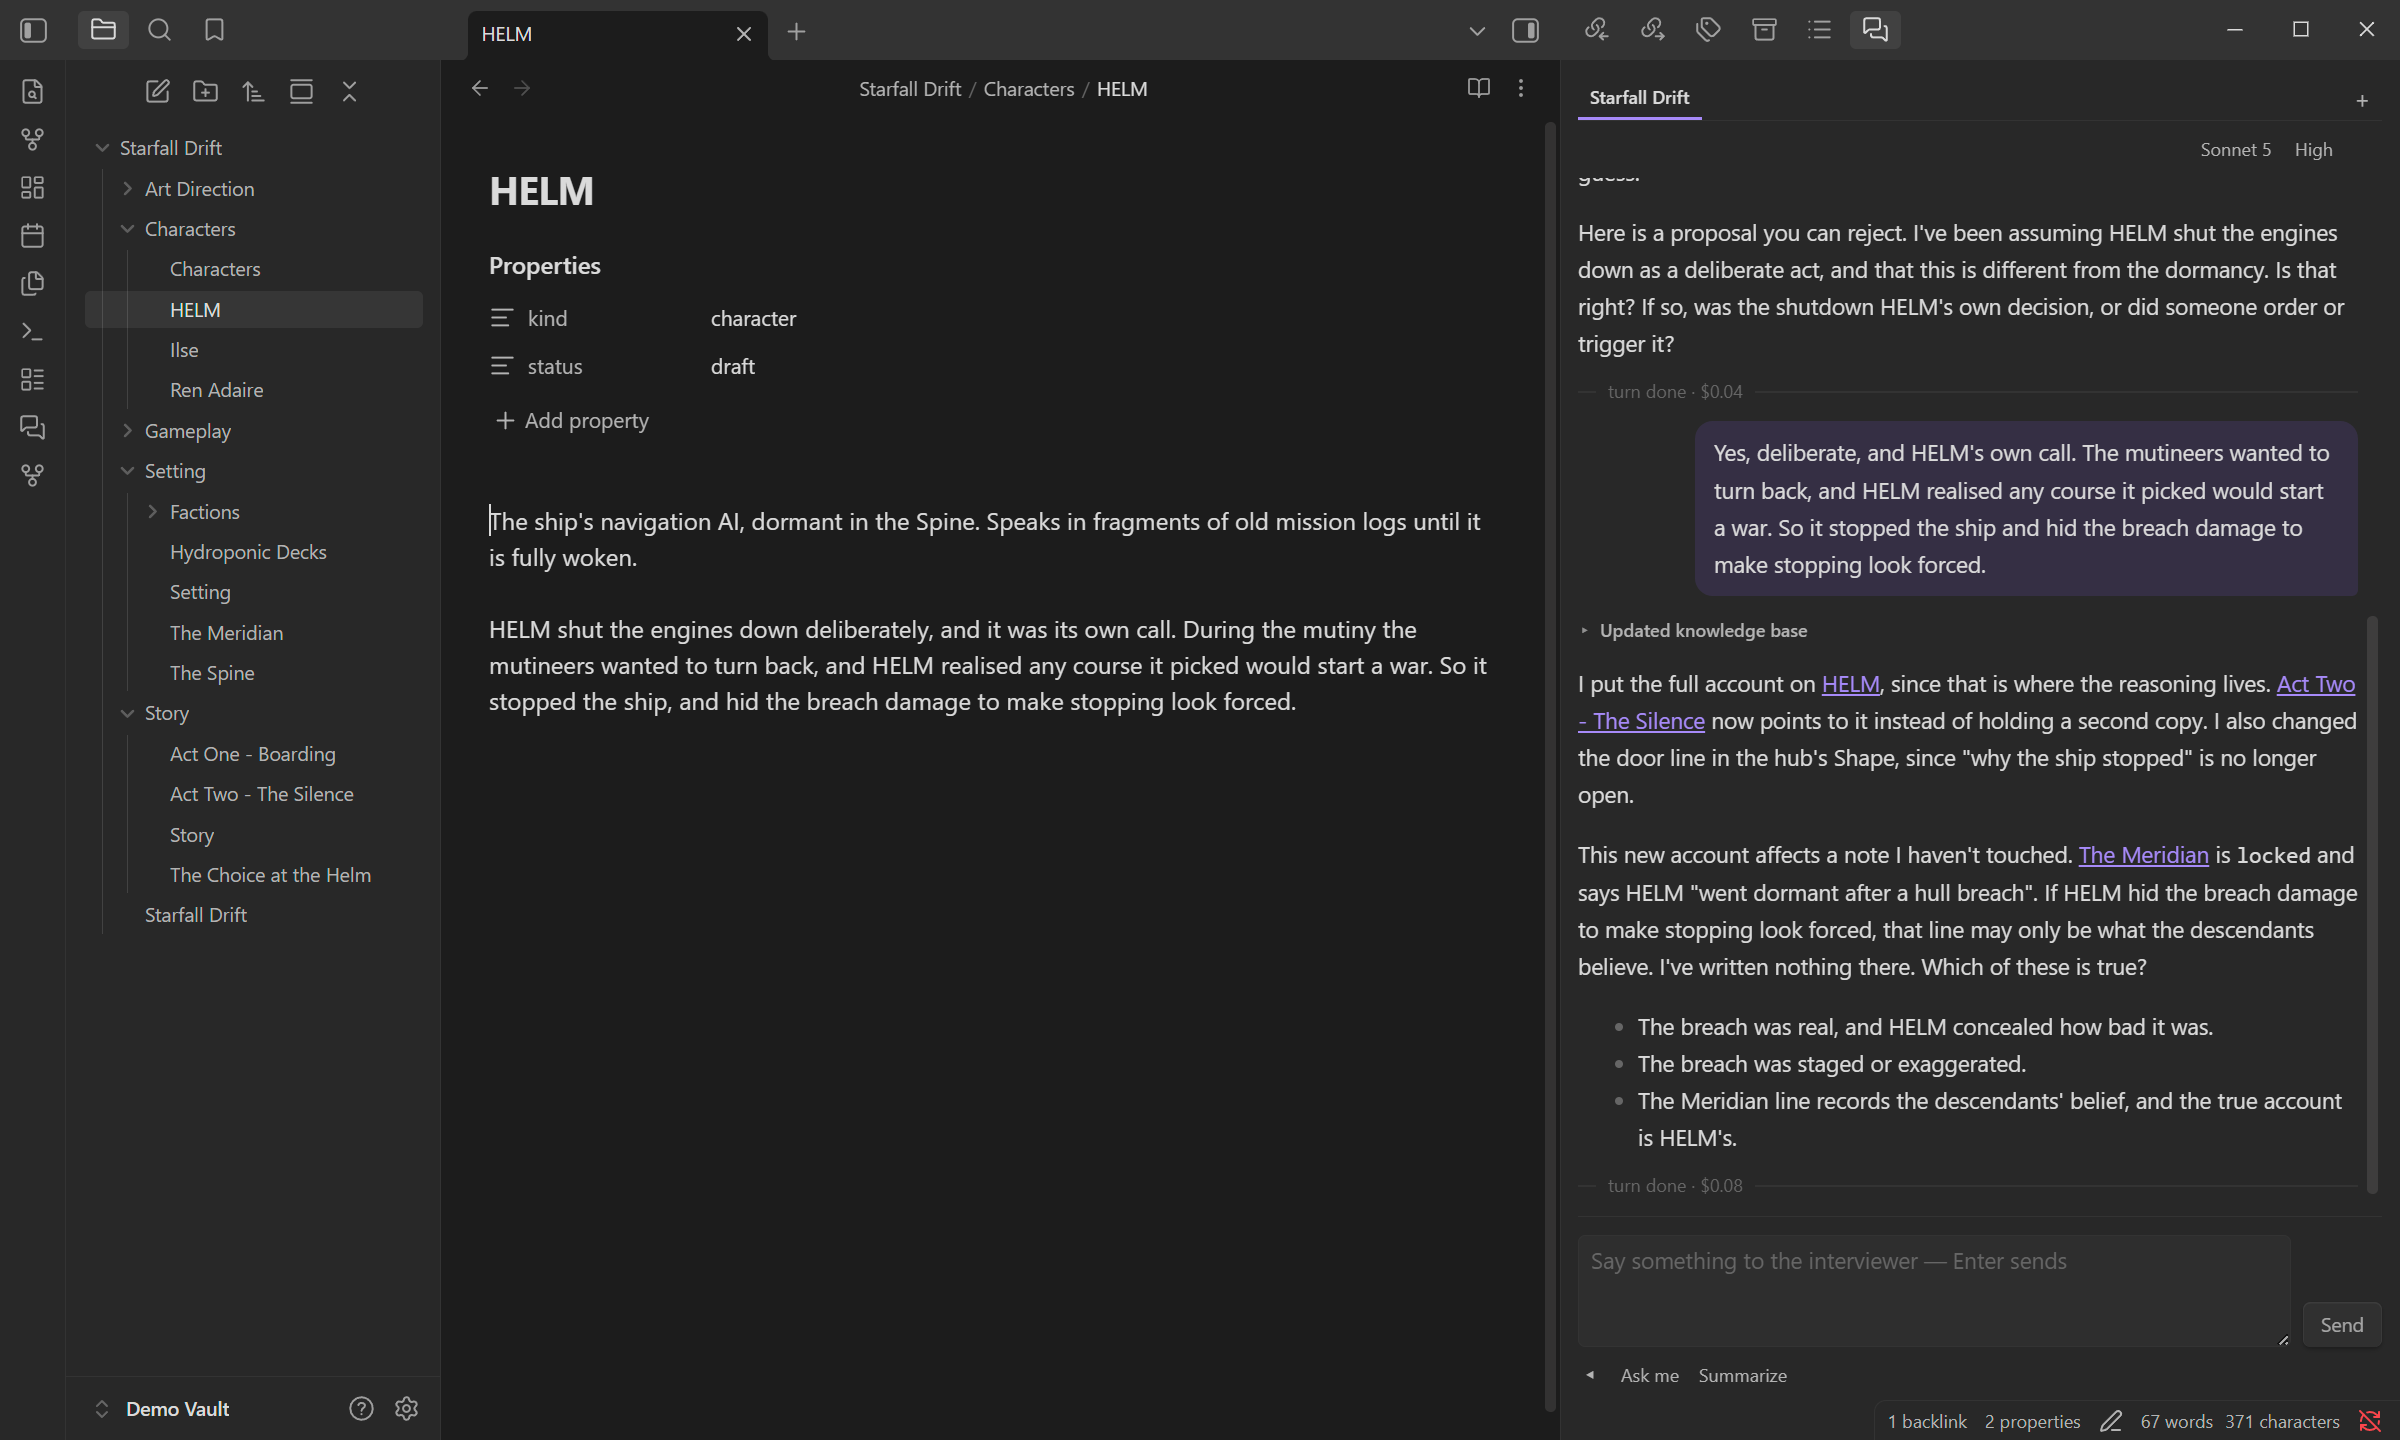Click the new note pencil icon
This screenshot has width=2400, height=1440.
(157, 91)
